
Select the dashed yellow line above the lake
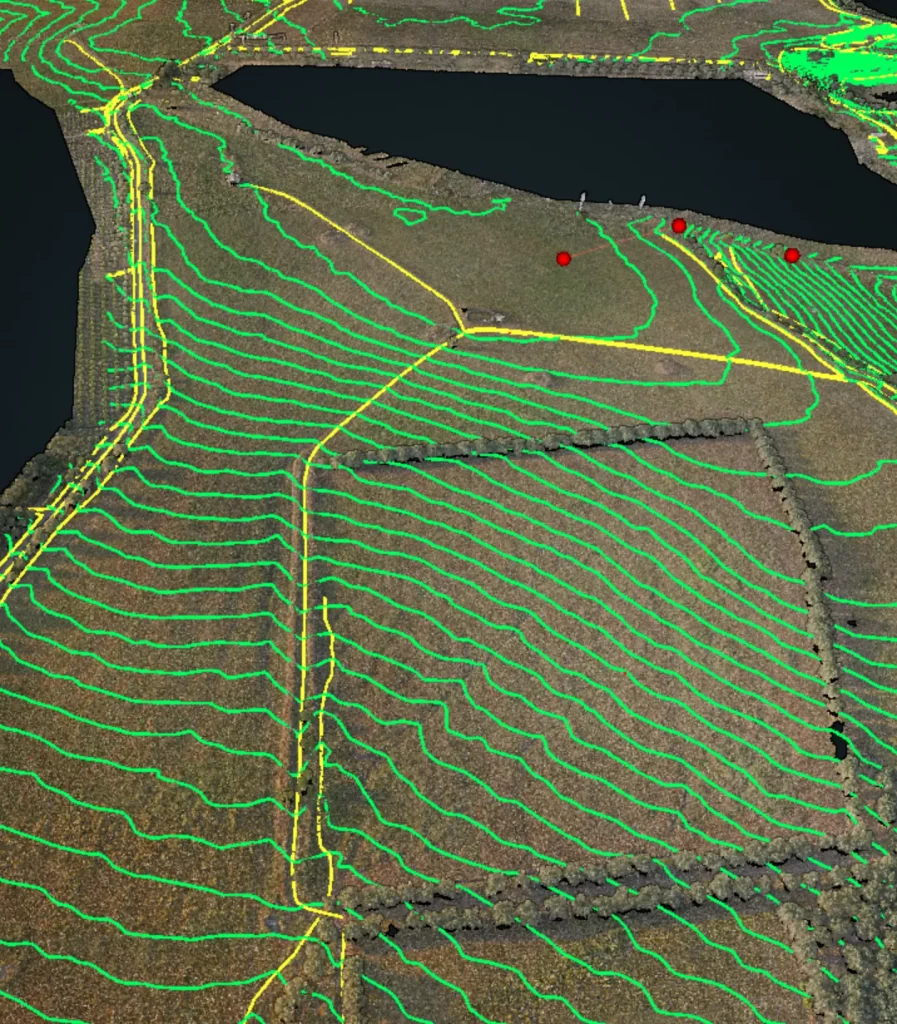pyautogui.click(x=400, y=50)
